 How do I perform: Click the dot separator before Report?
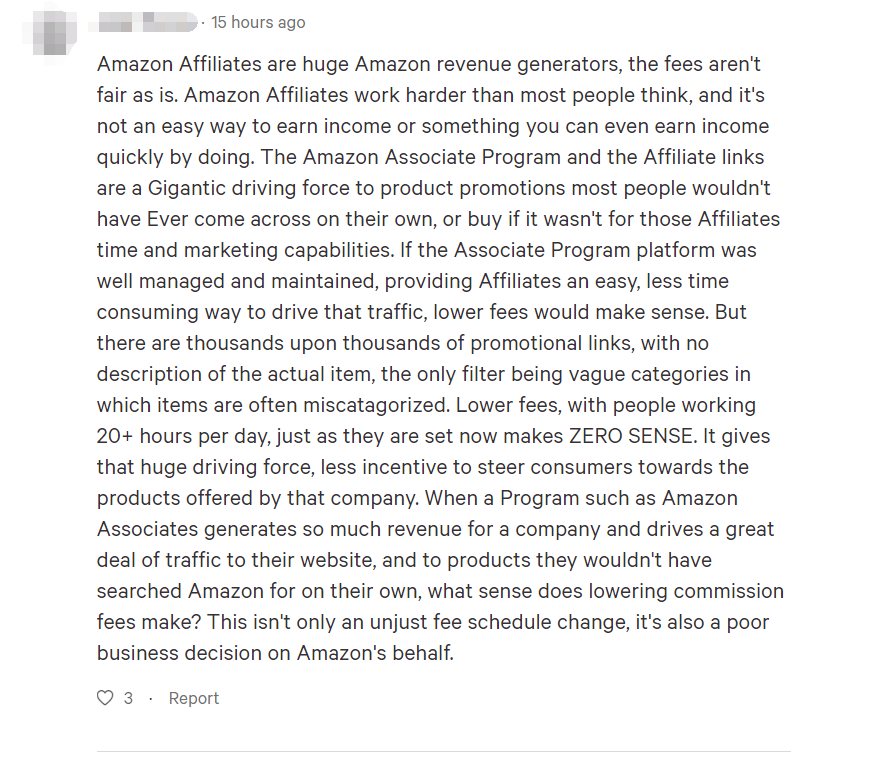coord(150,698)
